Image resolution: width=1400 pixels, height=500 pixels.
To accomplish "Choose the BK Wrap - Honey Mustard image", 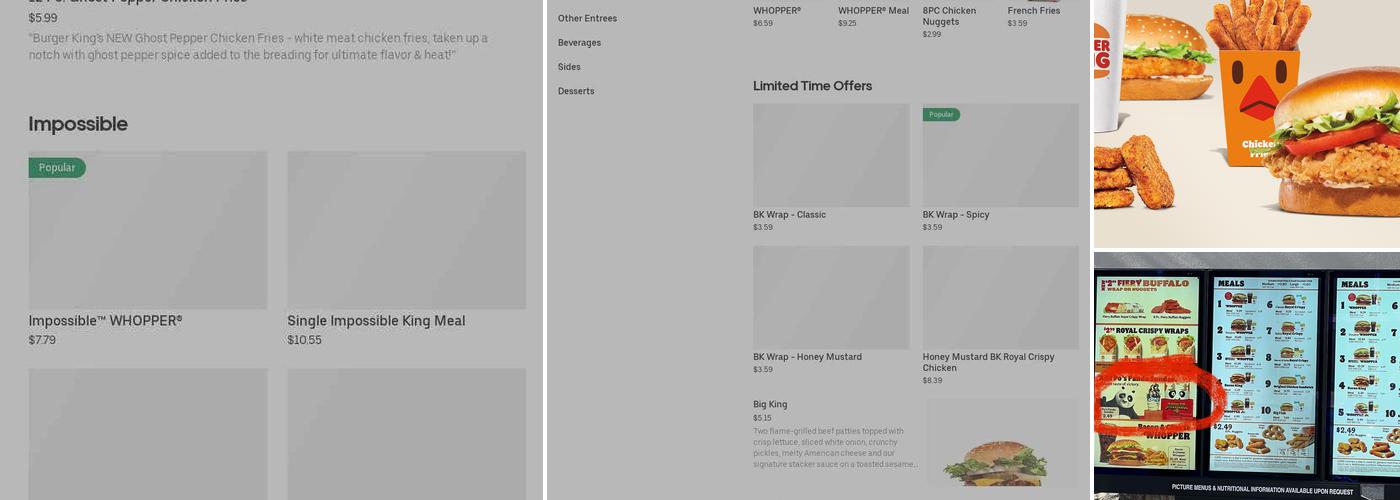I will pos(831,298).
